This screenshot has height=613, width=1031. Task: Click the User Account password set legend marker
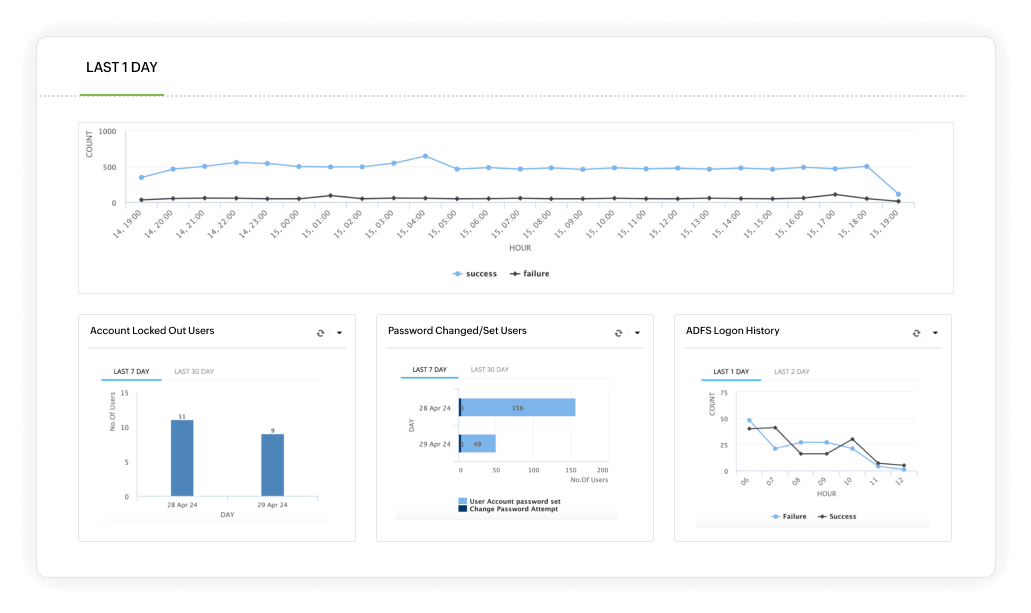coord(462,501)
